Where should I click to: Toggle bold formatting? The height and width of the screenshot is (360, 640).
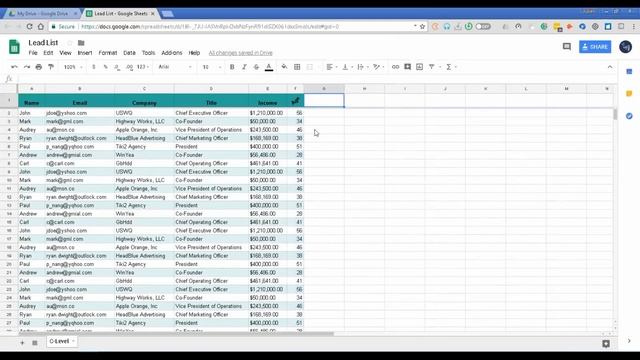[232, 67]
